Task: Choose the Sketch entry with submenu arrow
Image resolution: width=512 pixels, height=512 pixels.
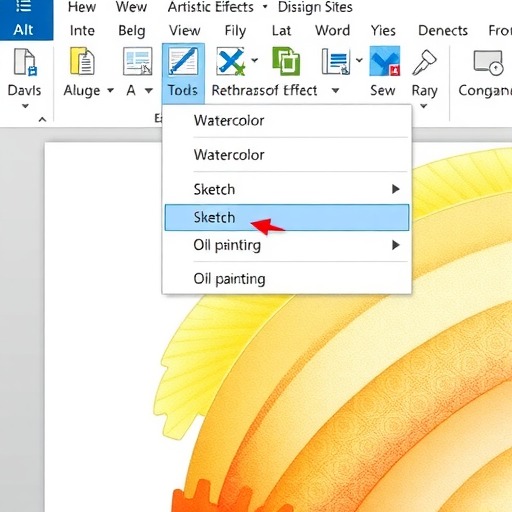Action: click(287, 189)
